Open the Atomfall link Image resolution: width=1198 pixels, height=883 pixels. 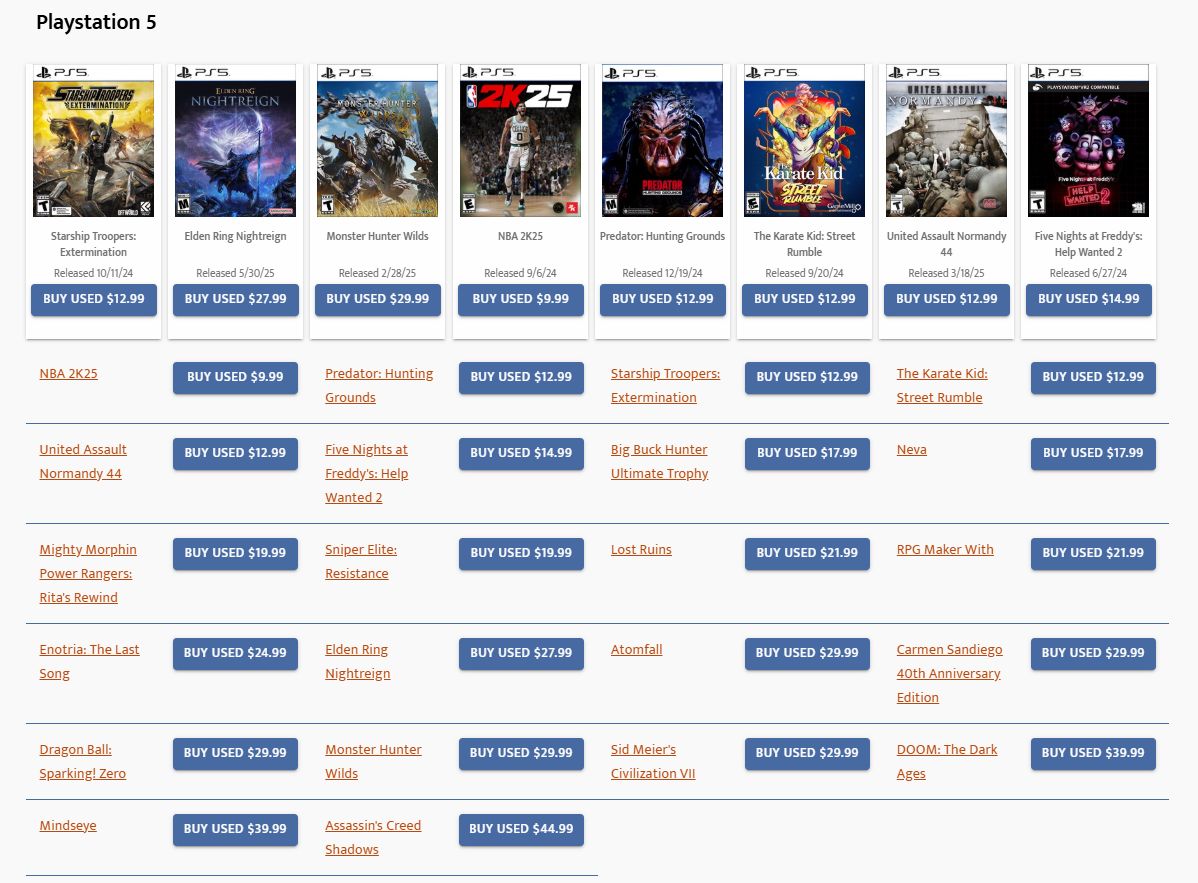(x=636, y=650)
